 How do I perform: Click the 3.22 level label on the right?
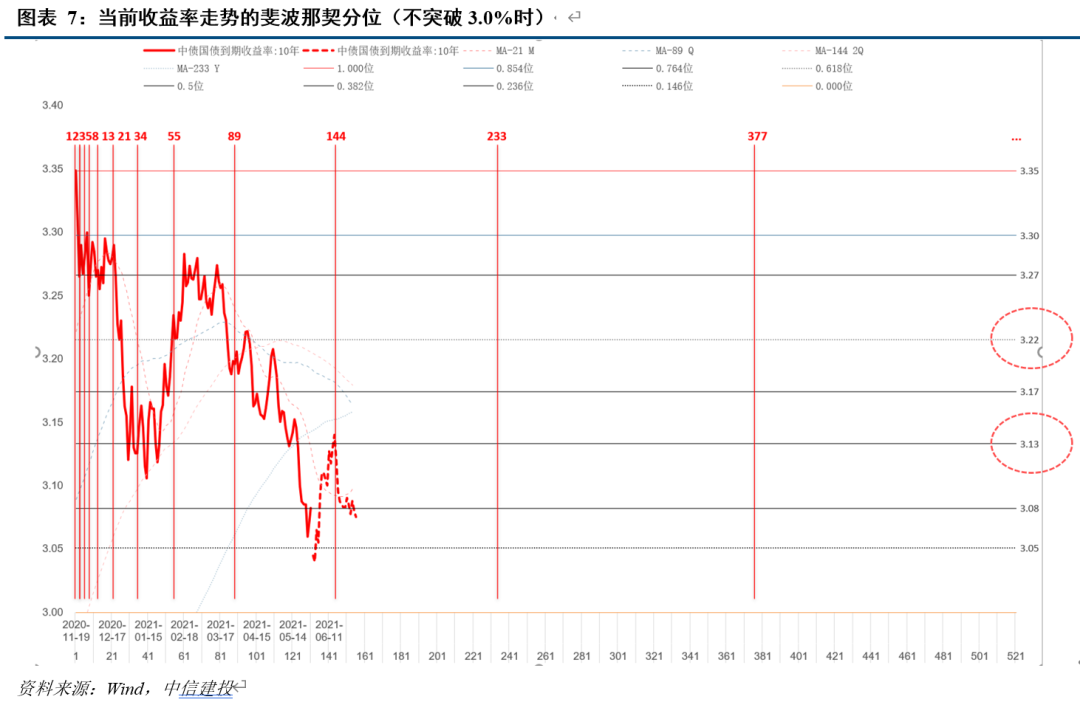pos(1029,340)
